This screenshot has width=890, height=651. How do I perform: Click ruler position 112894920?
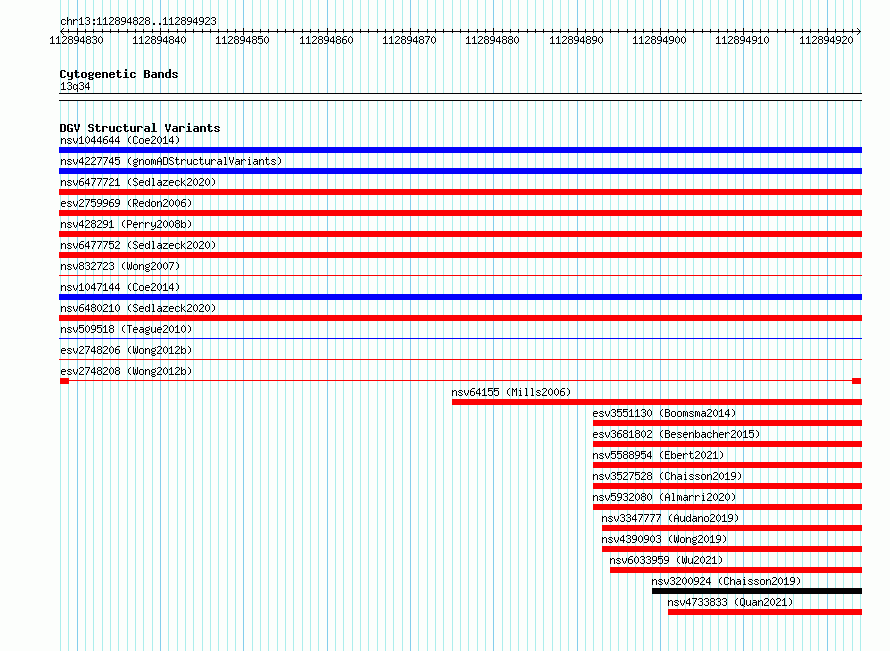tap(826, 40)
